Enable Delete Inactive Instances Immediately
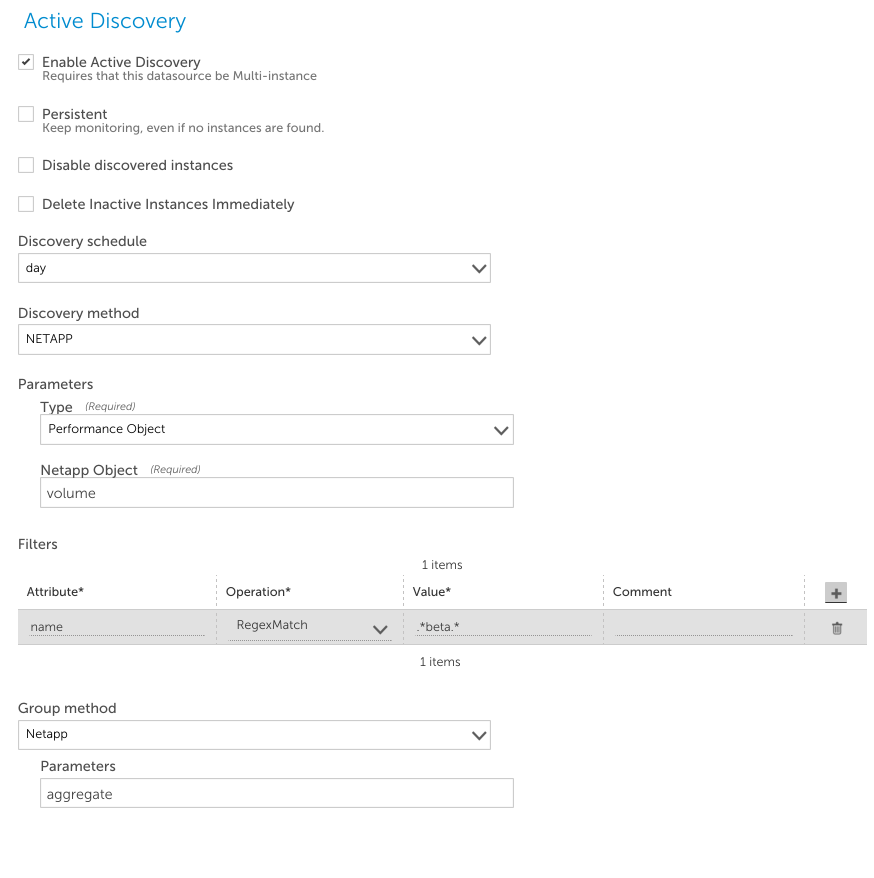 pos(26,204)
